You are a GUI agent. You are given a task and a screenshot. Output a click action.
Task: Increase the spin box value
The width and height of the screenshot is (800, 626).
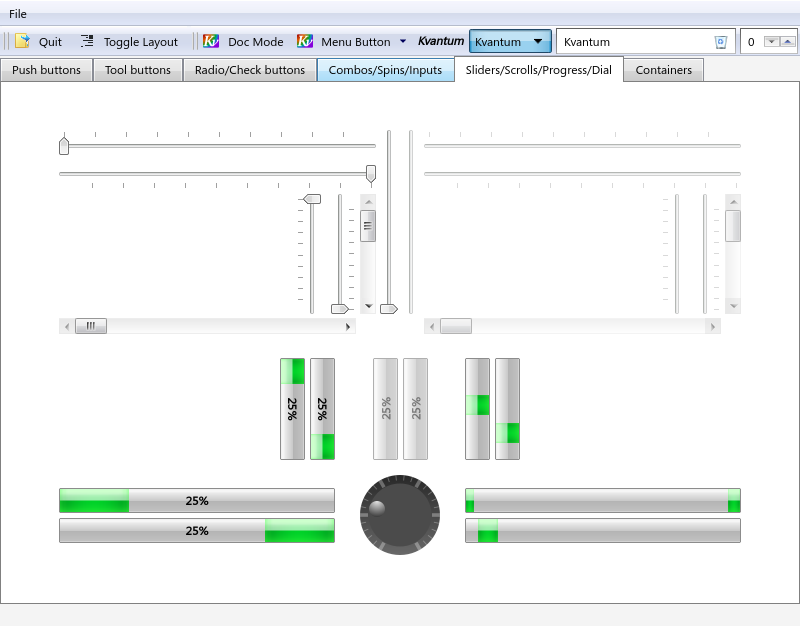(x=787, y=42)
